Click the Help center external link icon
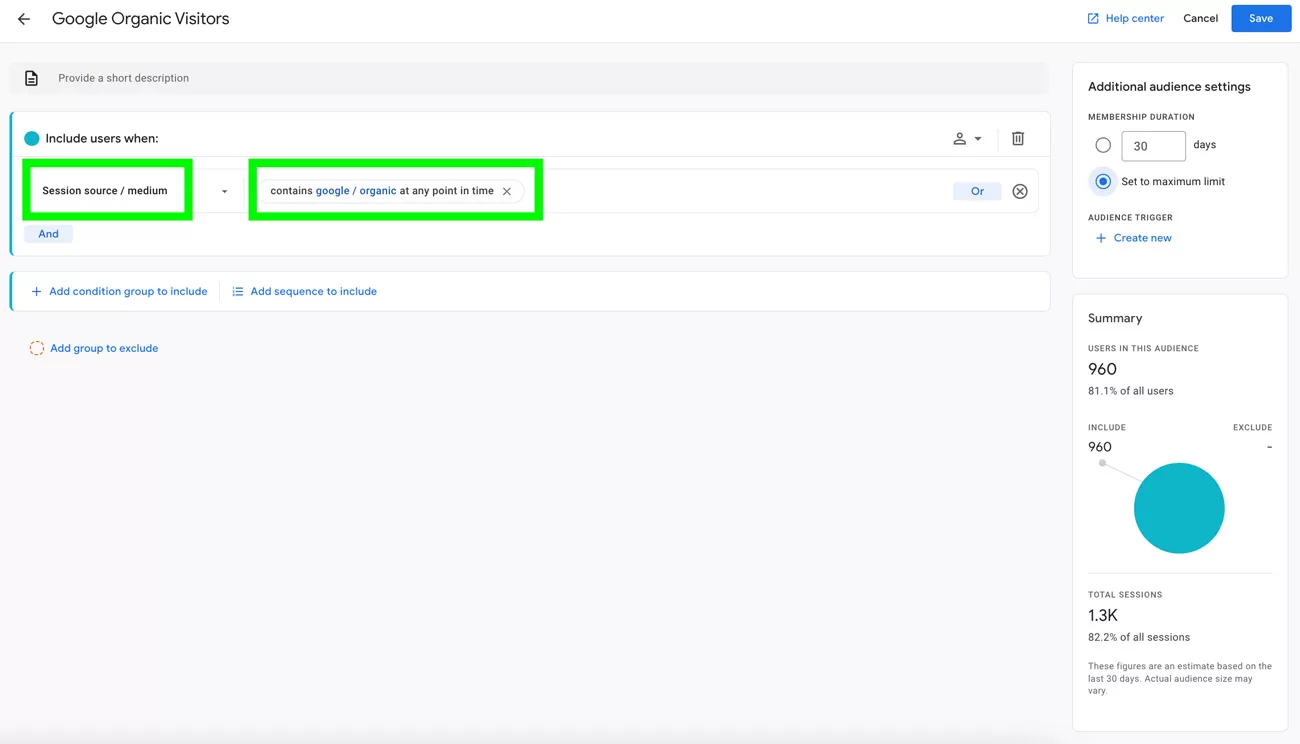 click(x=1093, y=19)
